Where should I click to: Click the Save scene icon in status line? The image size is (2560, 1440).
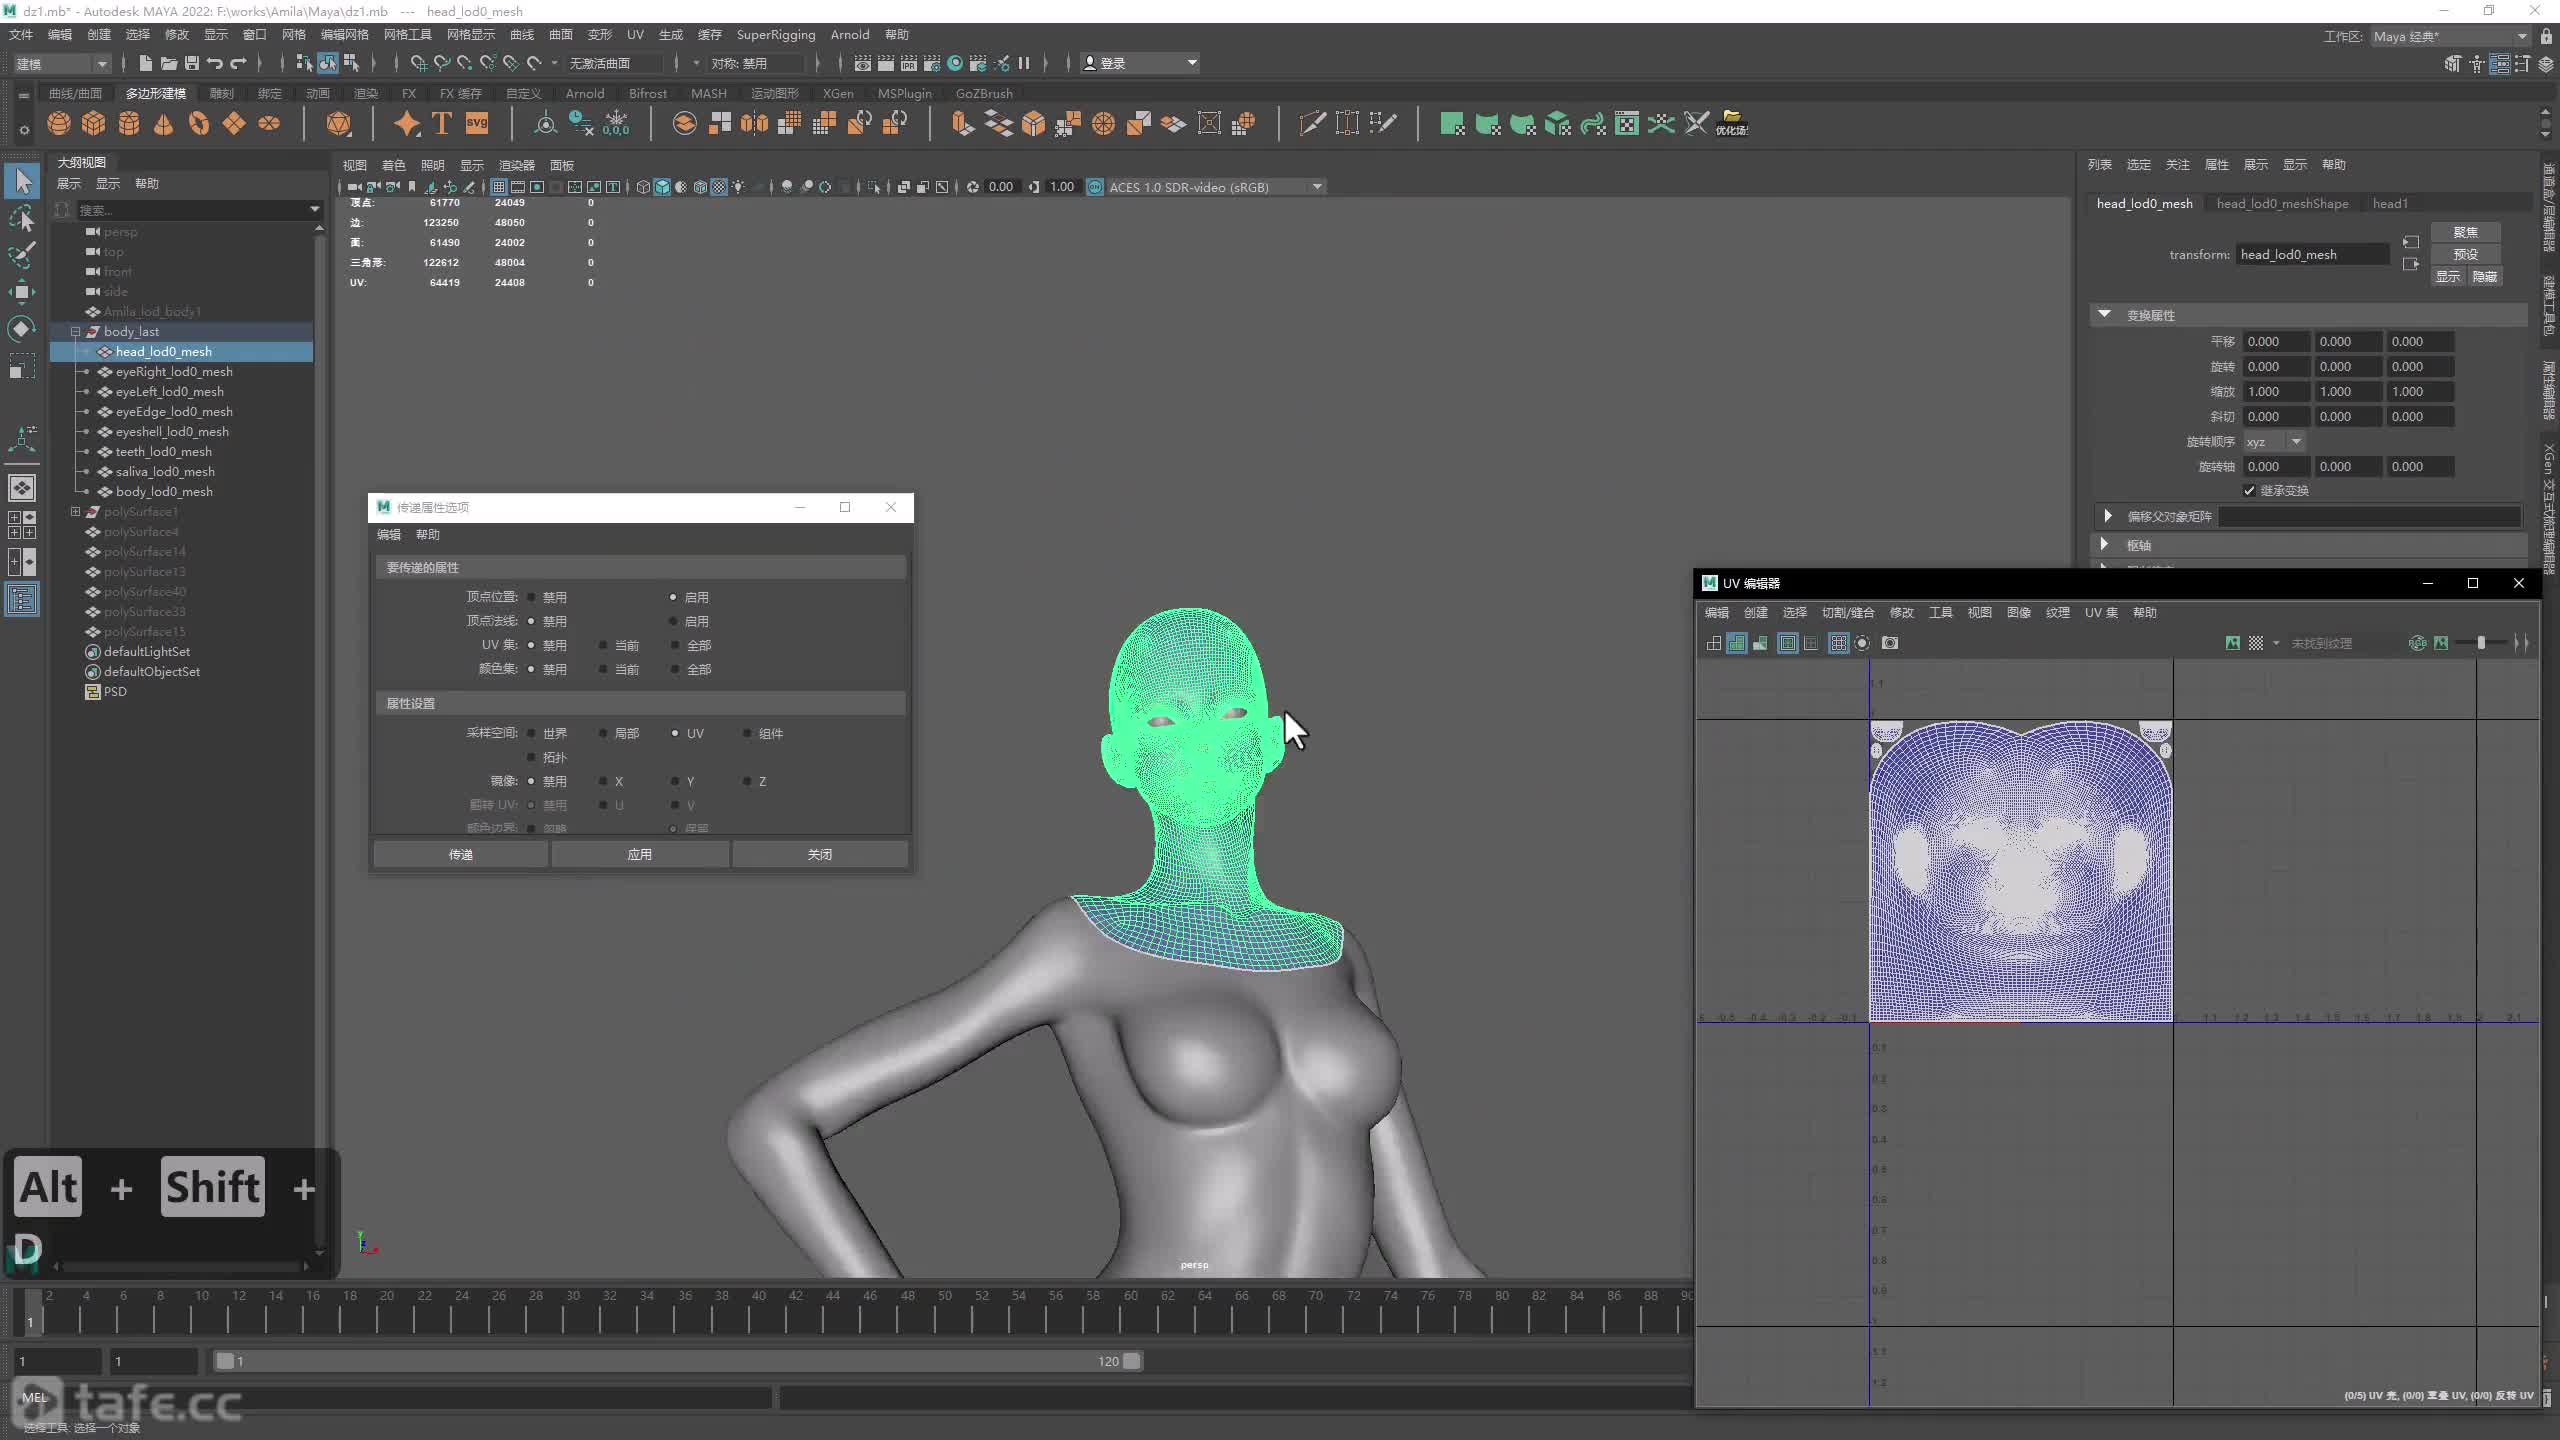192,63
